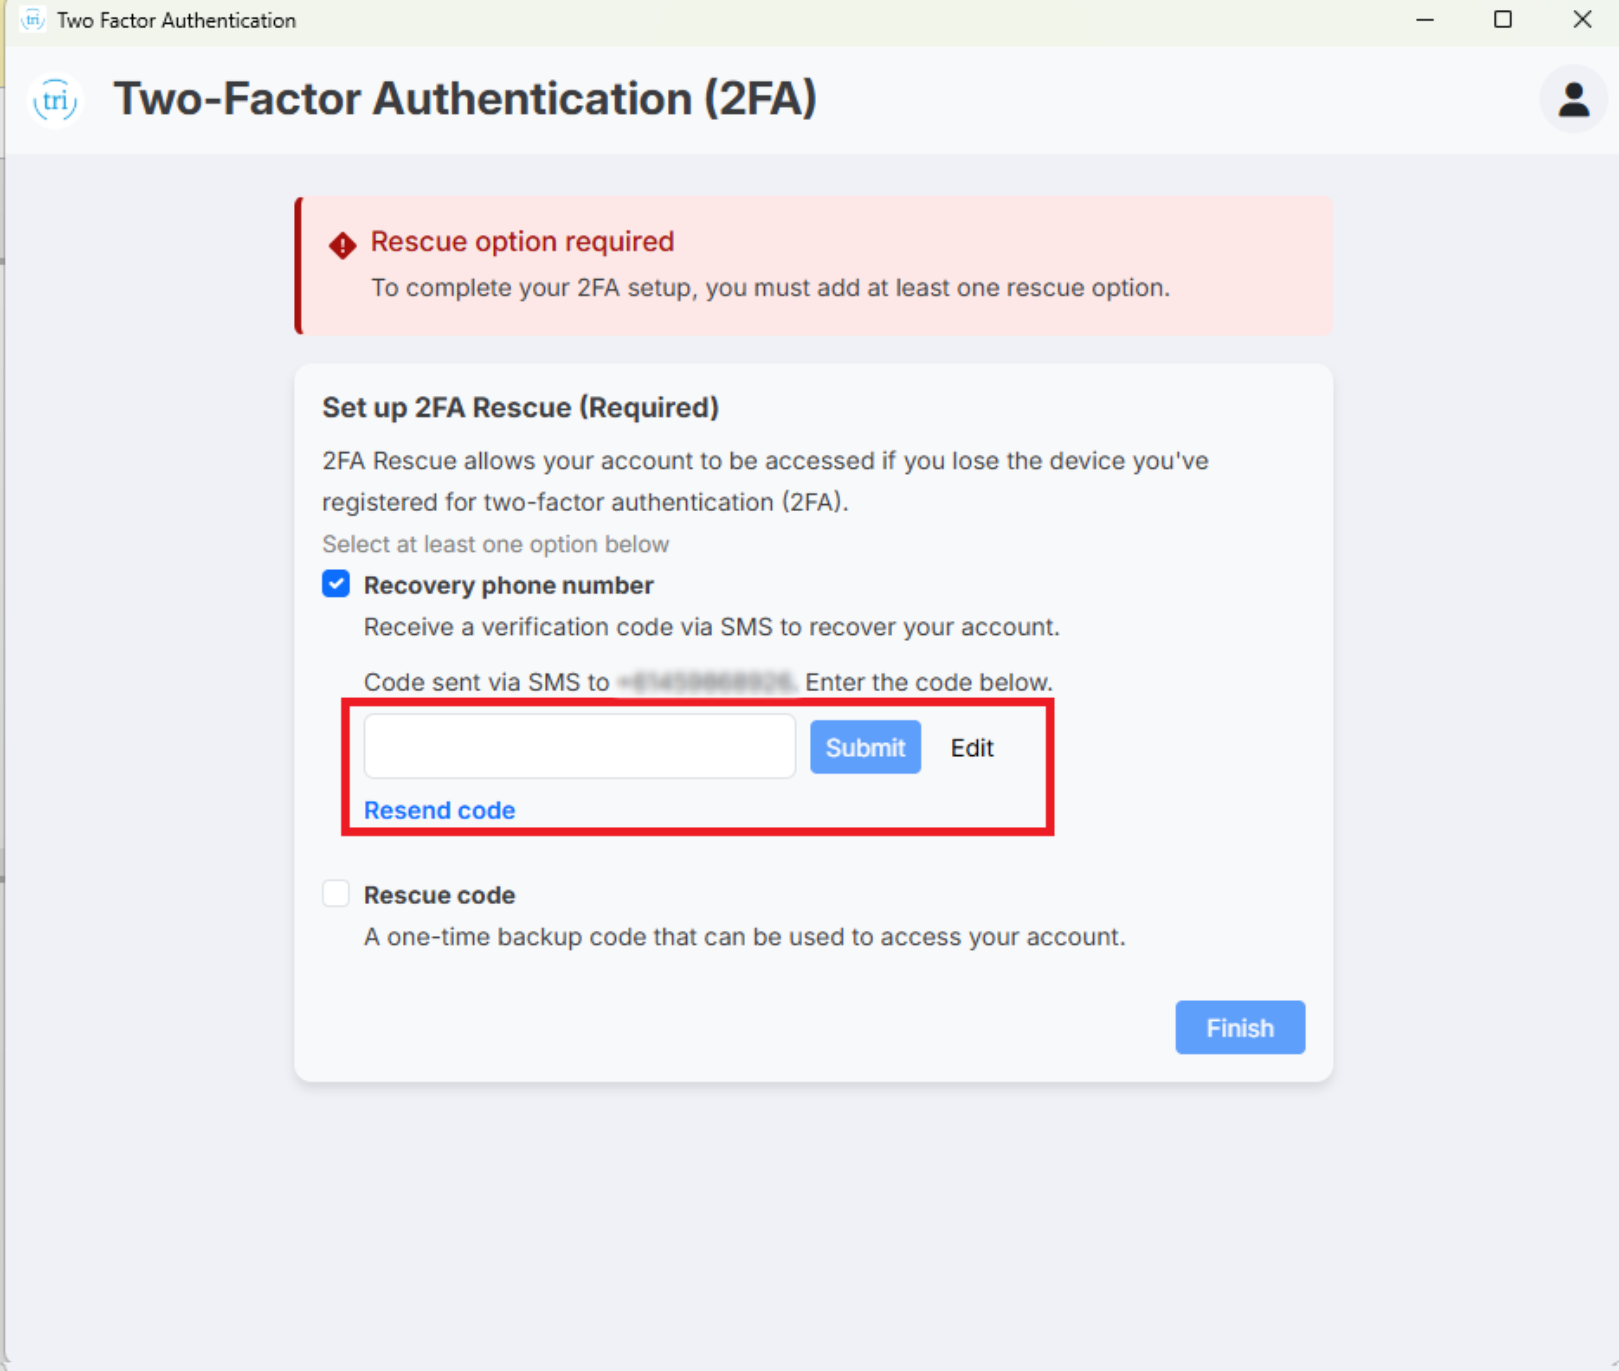
Task: Click the Finish button
Action: (1240, 1027)
